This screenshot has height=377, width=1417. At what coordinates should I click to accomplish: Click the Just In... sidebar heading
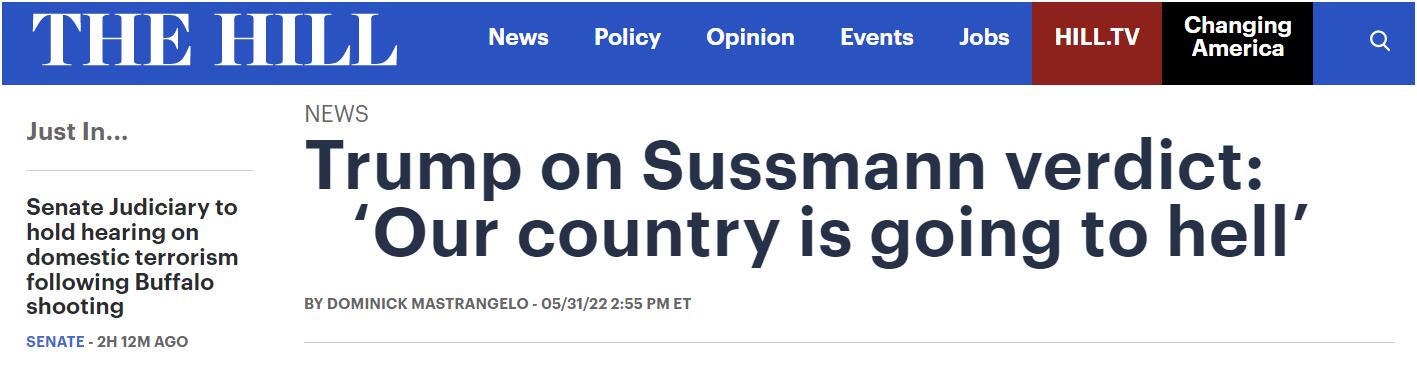[x=77, y=132]
